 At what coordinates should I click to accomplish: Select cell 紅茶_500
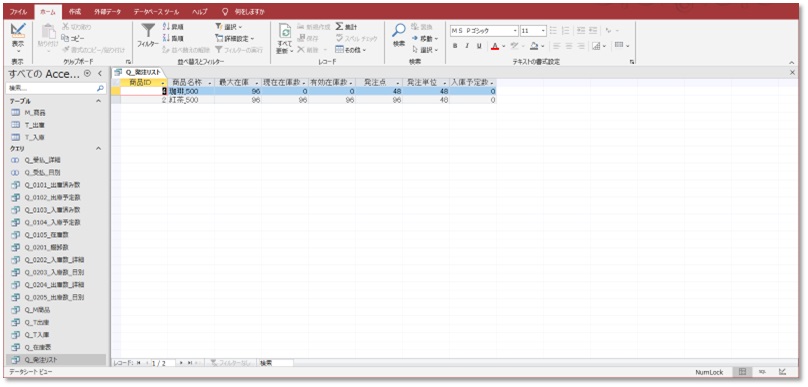coord(191,100)
